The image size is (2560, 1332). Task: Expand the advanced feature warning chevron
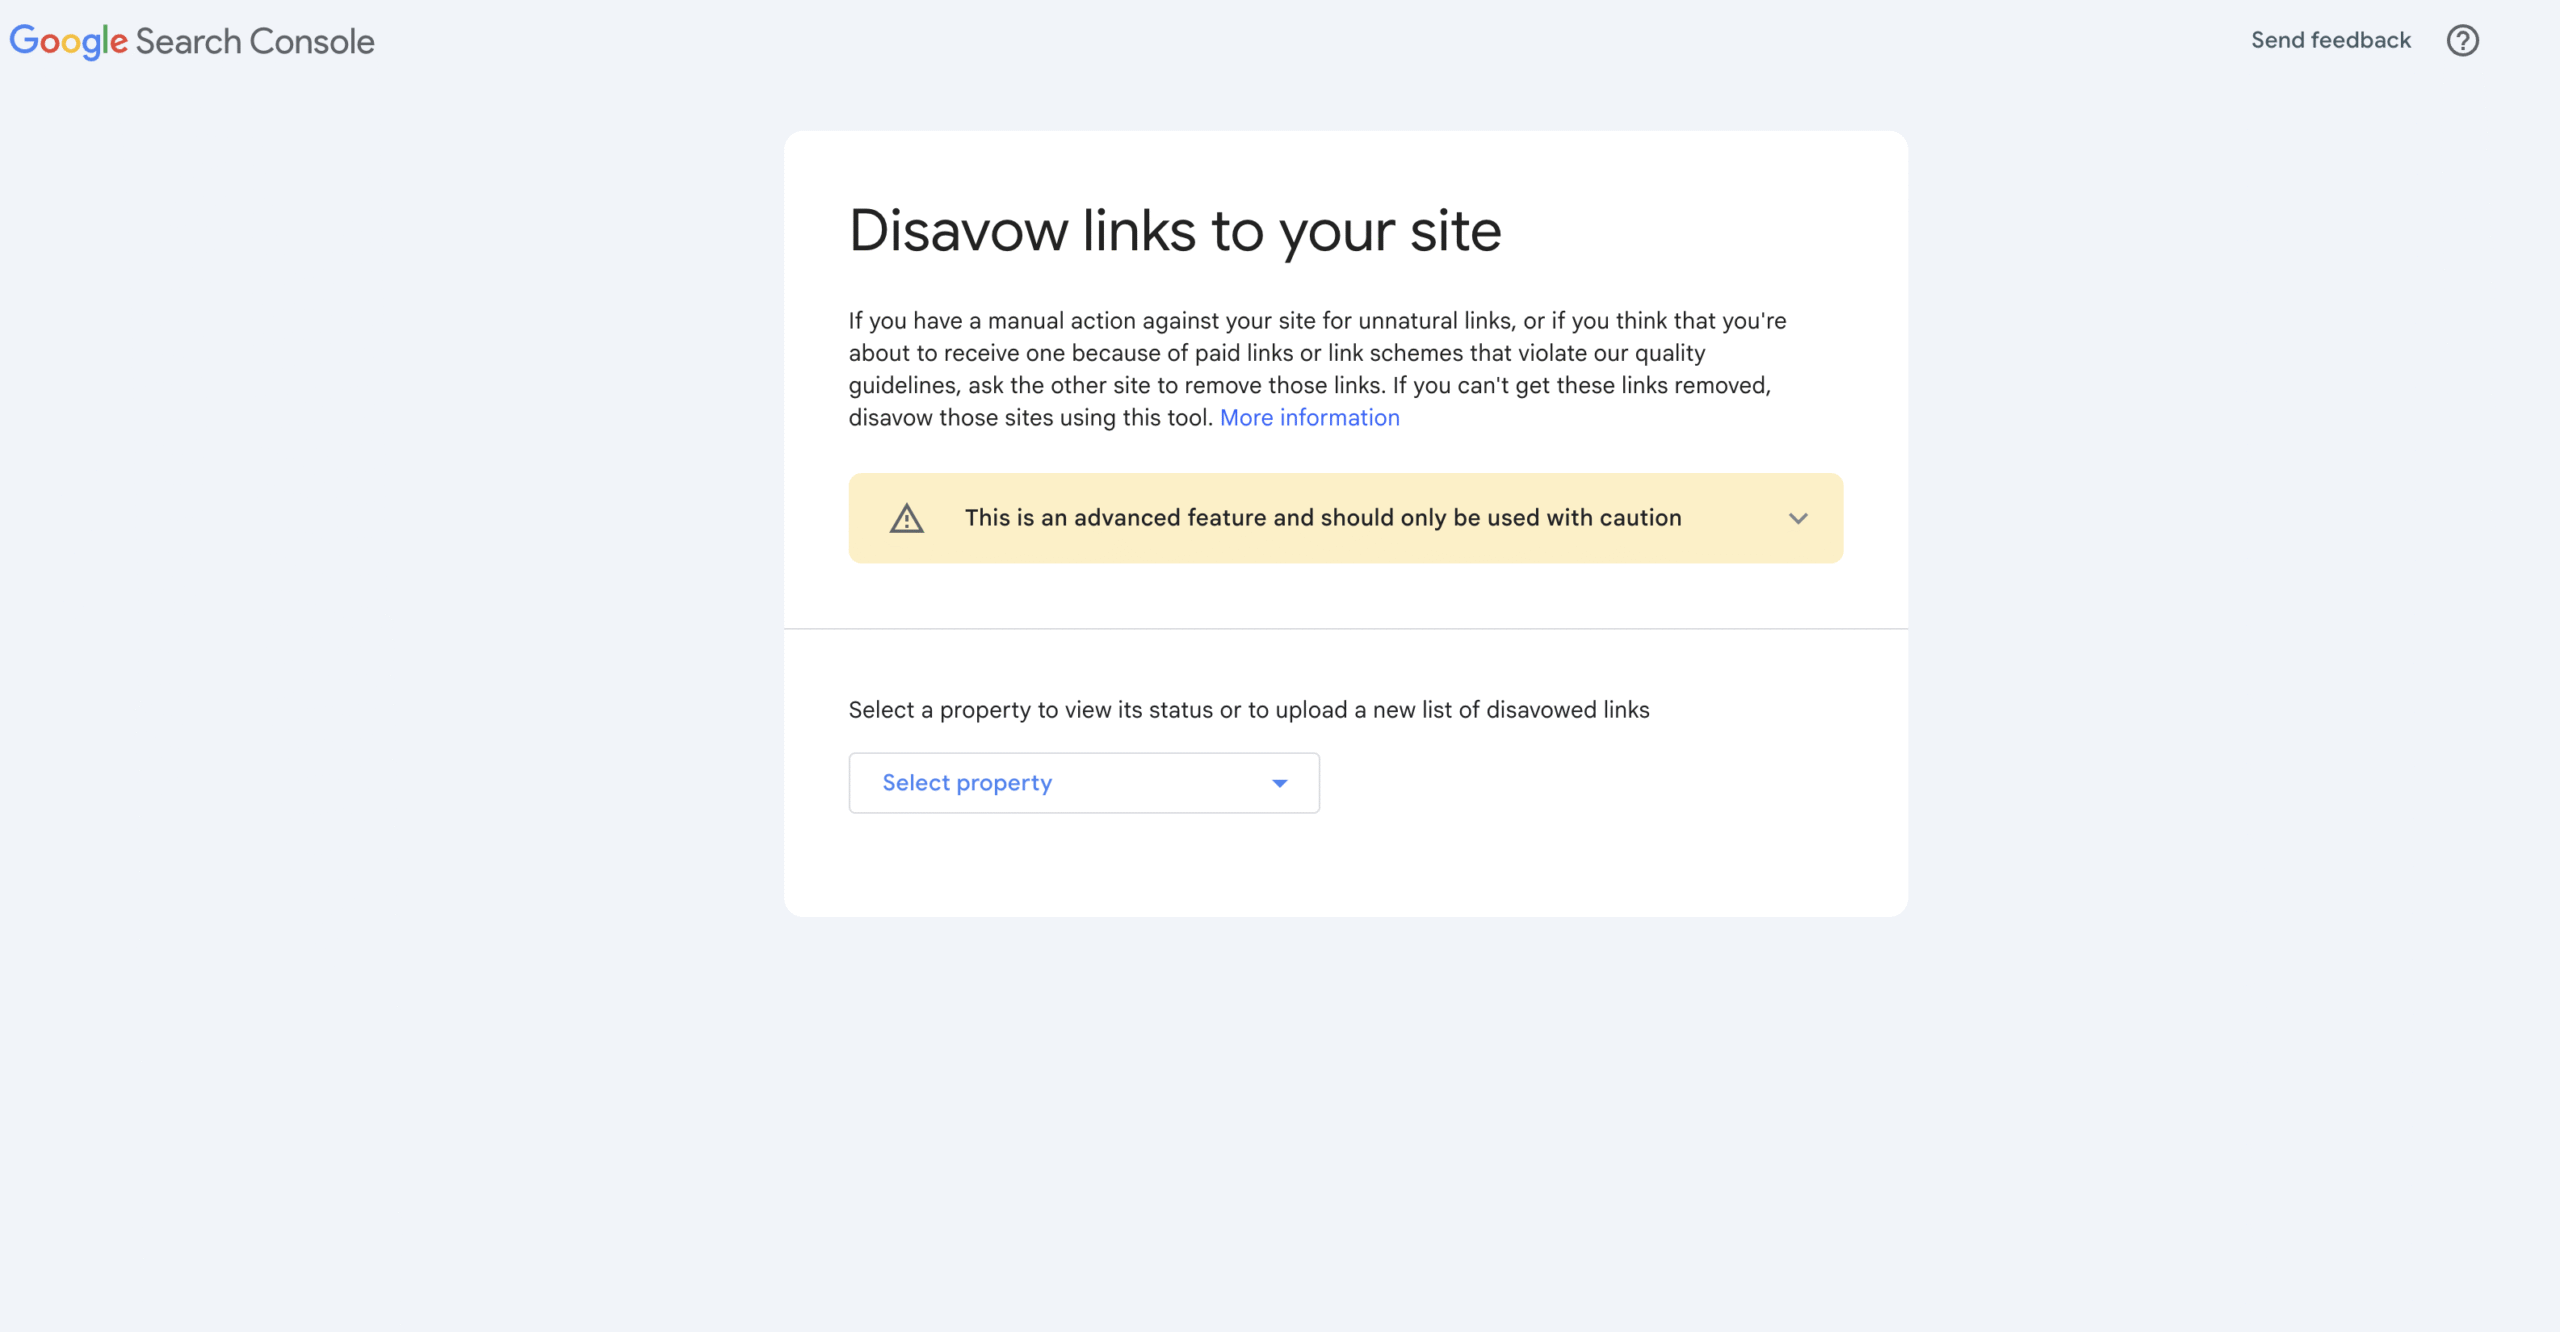click(x=1798, y=518)
